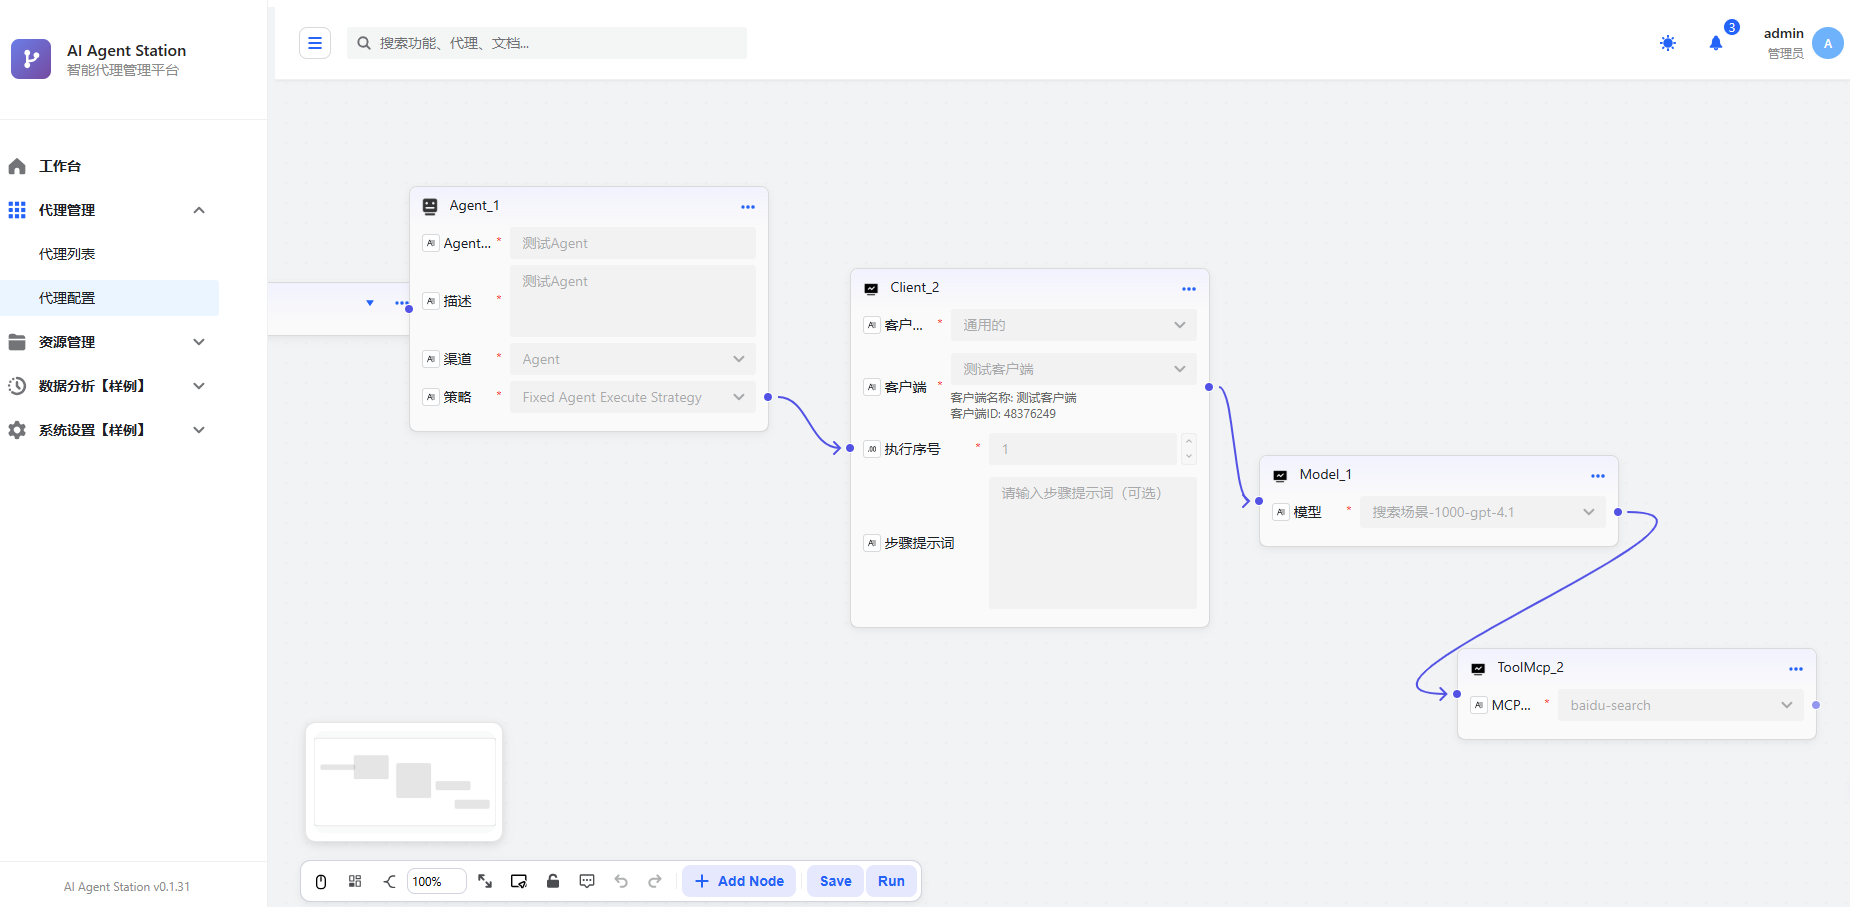Open the model dropdown in Model_1
Image resolution: width=1850 pixels, height=907 pixels.
[x=1481, y=512]
